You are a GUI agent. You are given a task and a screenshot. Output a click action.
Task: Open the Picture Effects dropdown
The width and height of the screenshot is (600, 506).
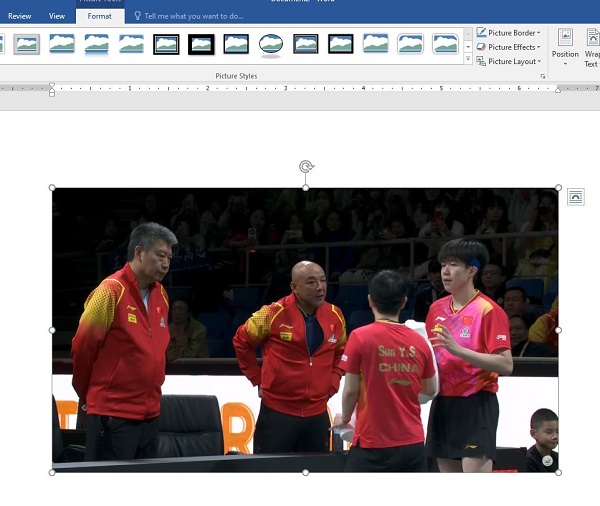pyautogui.click(x=509, y=47)
